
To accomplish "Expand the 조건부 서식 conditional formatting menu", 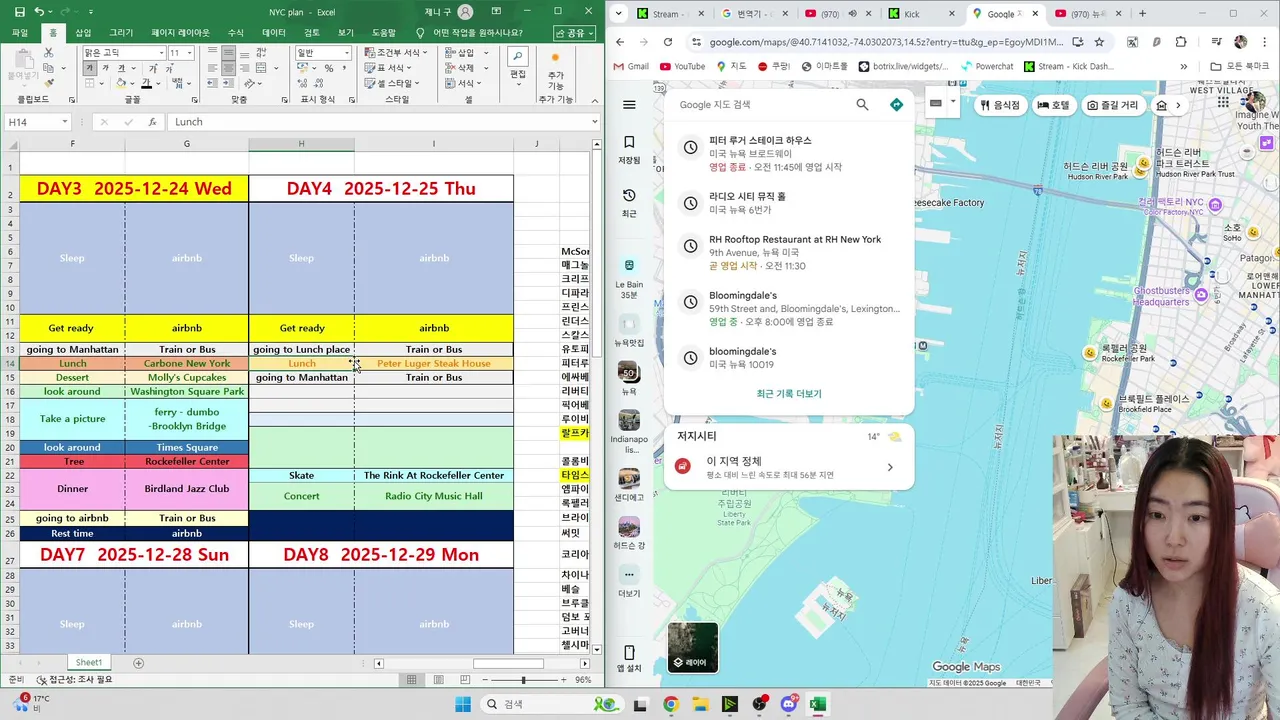I will coord(396,53).
